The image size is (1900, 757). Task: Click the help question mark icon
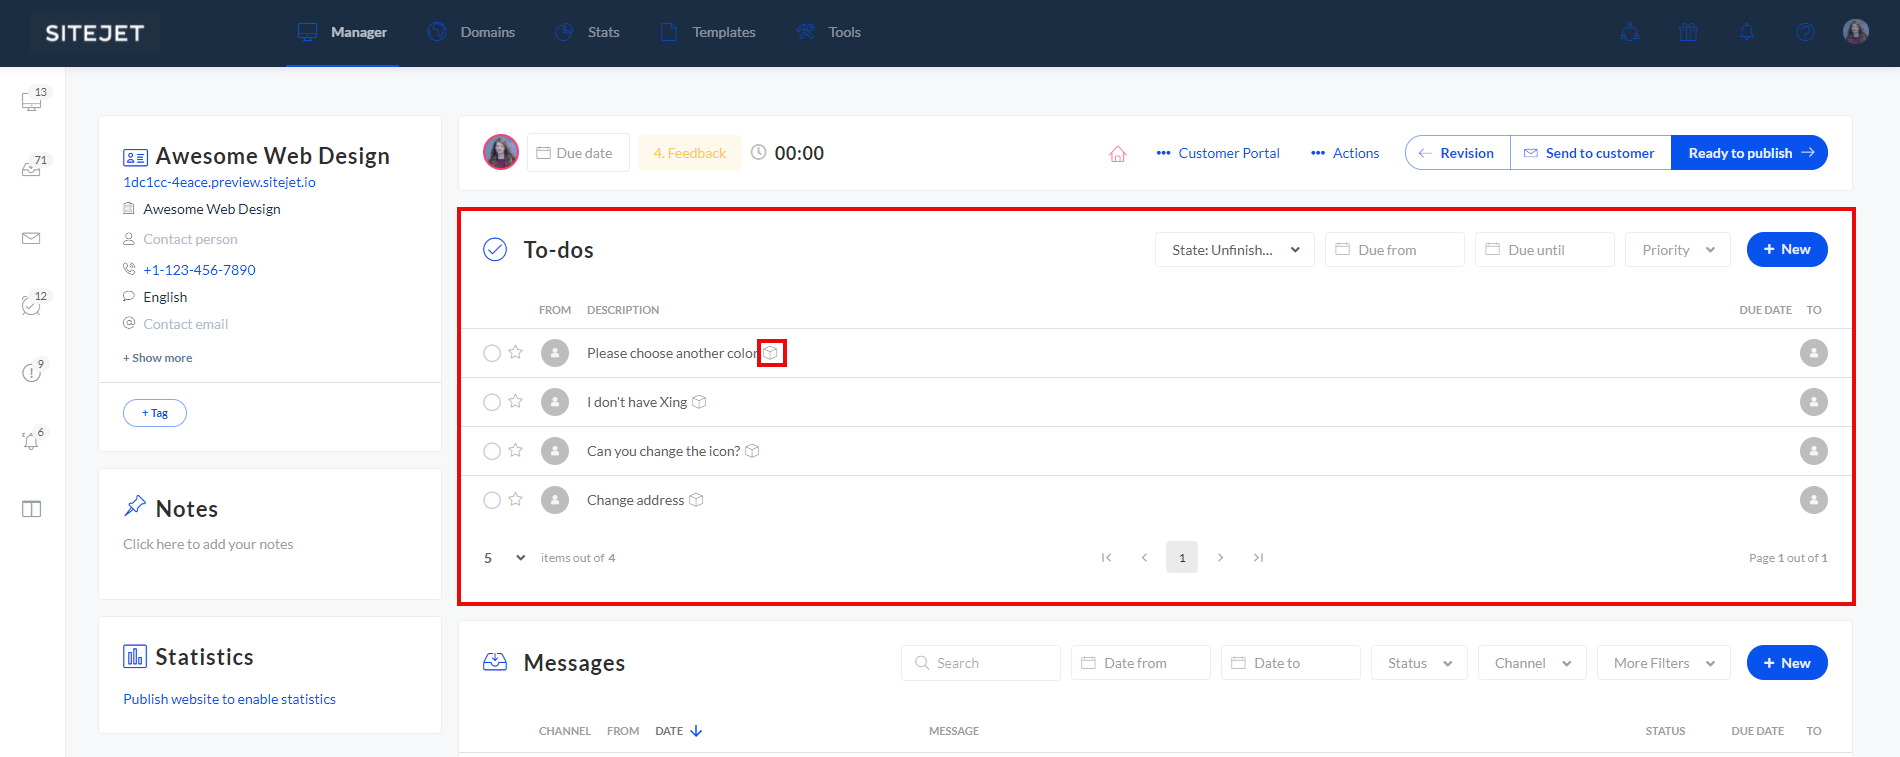click(1804, 32)
